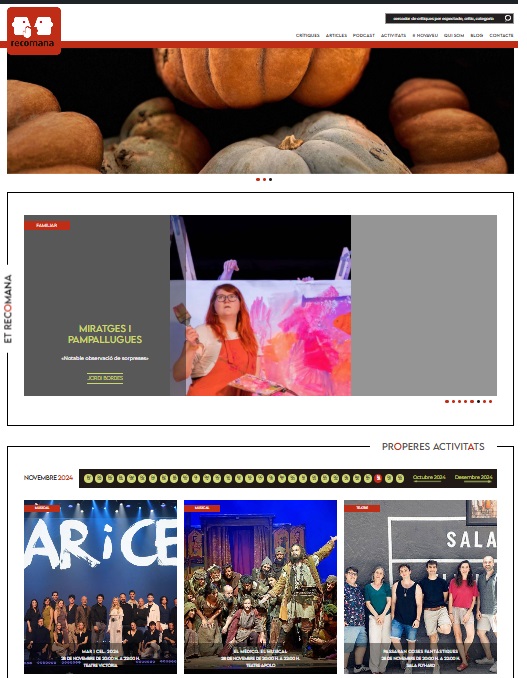Image resolution: width=527 pixels, height=678 pixels.
Task: Go to Desembre 2024 calendar
Action: tap(473, 478)
